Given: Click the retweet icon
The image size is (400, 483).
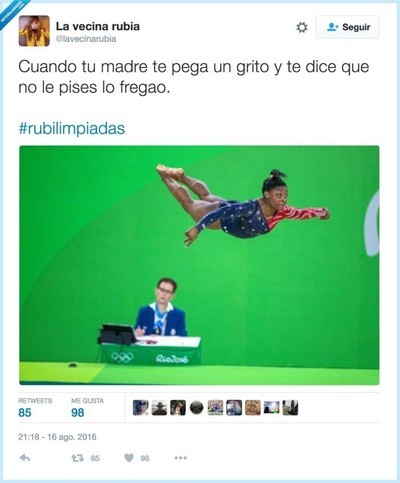Looking at the screenshot, I should 77,458.
